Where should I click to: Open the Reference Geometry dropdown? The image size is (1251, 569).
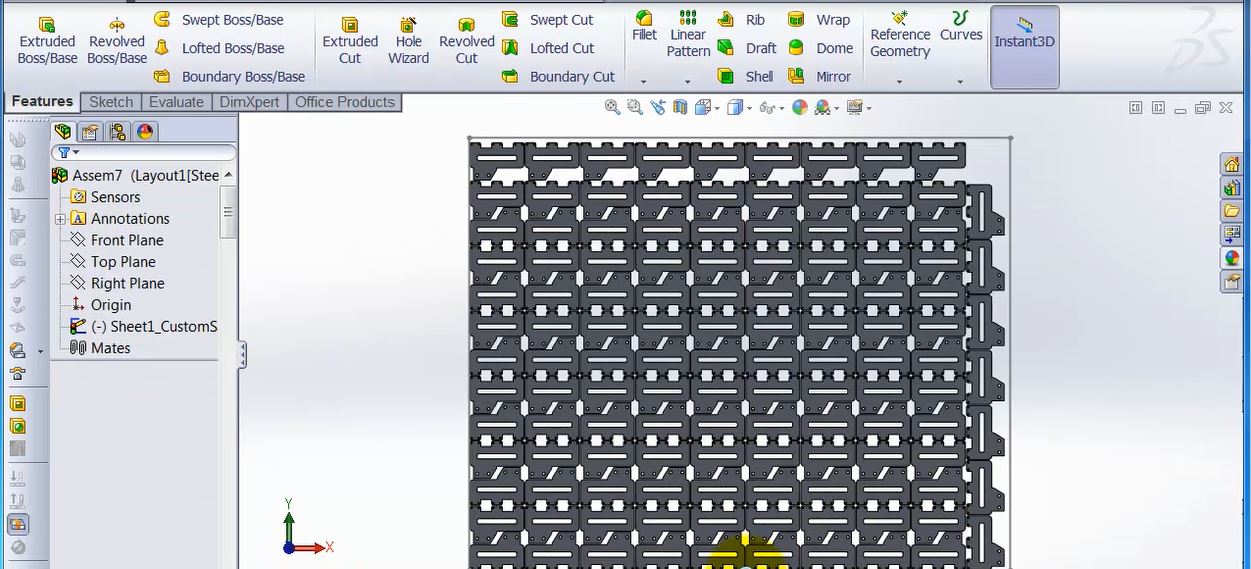pyautogui.click(x=900, y=82)
